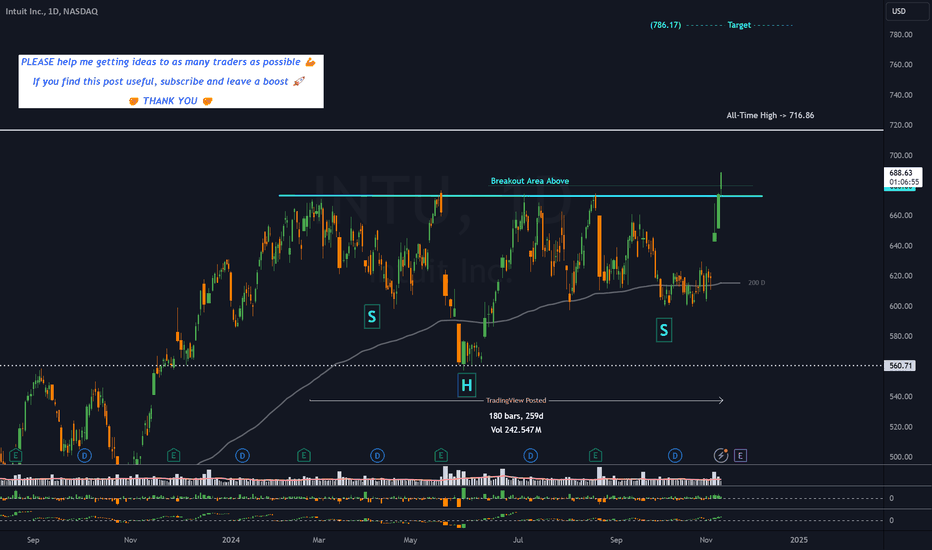The image size is (932, 550).
Task: Click the 500.00 price axis label
Action: coord(900,457)
